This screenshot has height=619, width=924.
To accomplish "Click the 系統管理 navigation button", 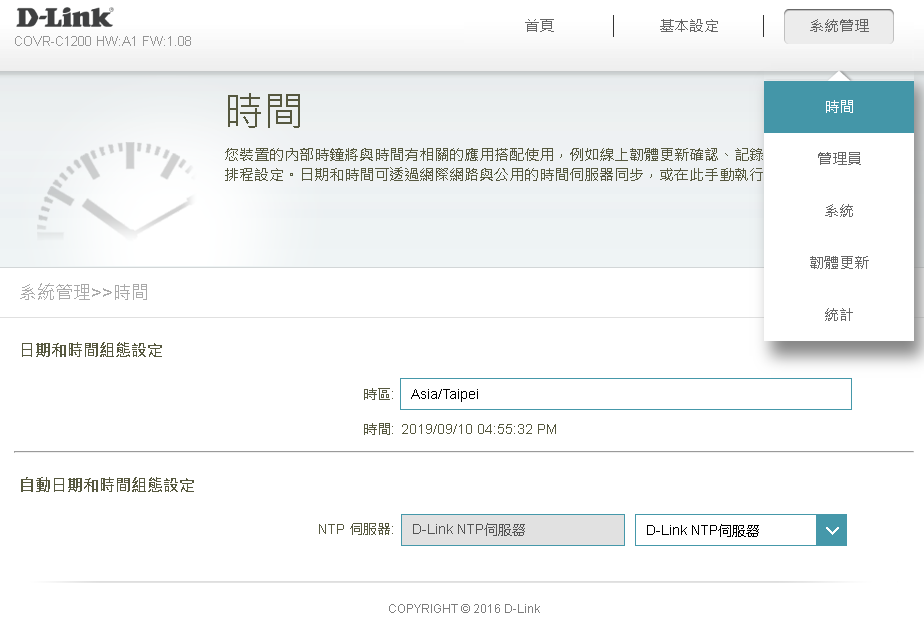I will click(x=838, y=26).
